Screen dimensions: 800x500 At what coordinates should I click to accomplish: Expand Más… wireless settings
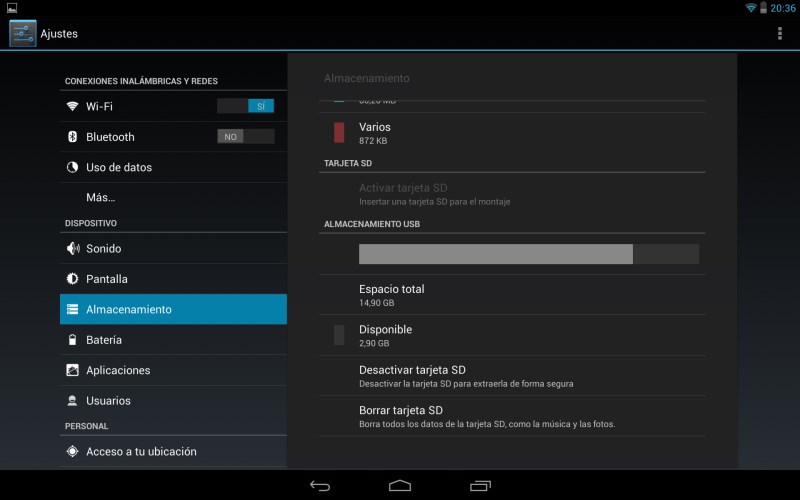pos(100,198)
